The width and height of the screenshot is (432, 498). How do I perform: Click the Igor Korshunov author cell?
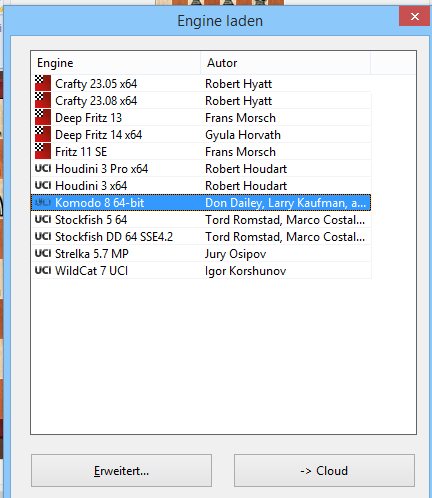click(x=245, y=271)
